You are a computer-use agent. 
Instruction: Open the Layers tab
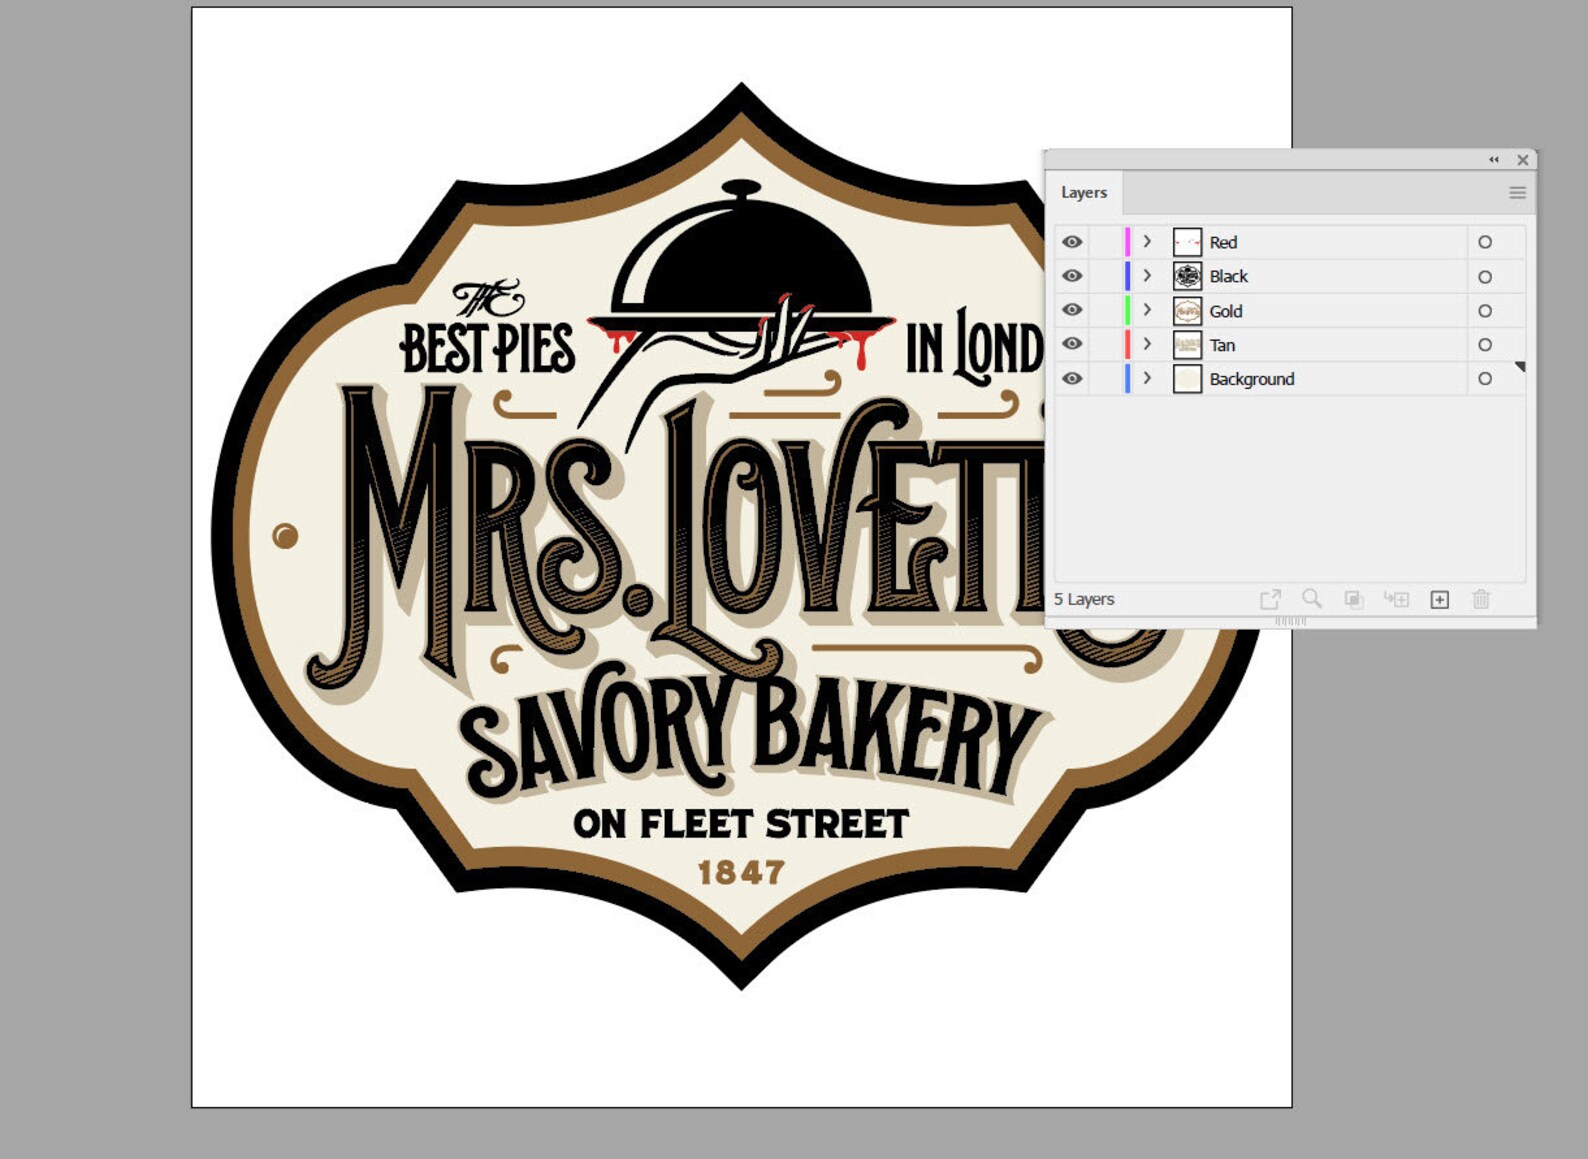1084,192
